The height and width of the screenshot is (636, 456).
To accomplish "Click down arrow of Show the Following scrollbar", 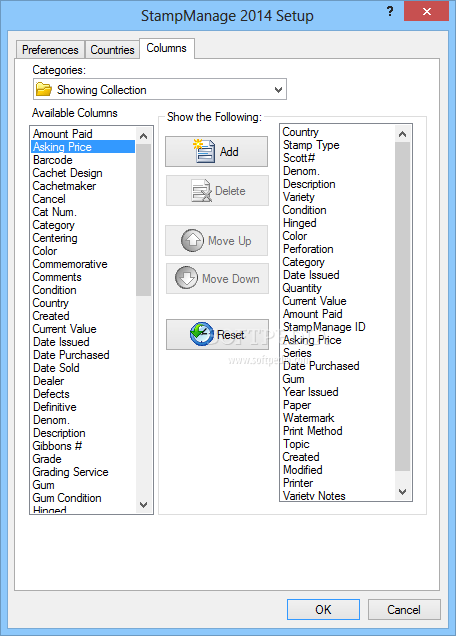I will tap(402, 492).
